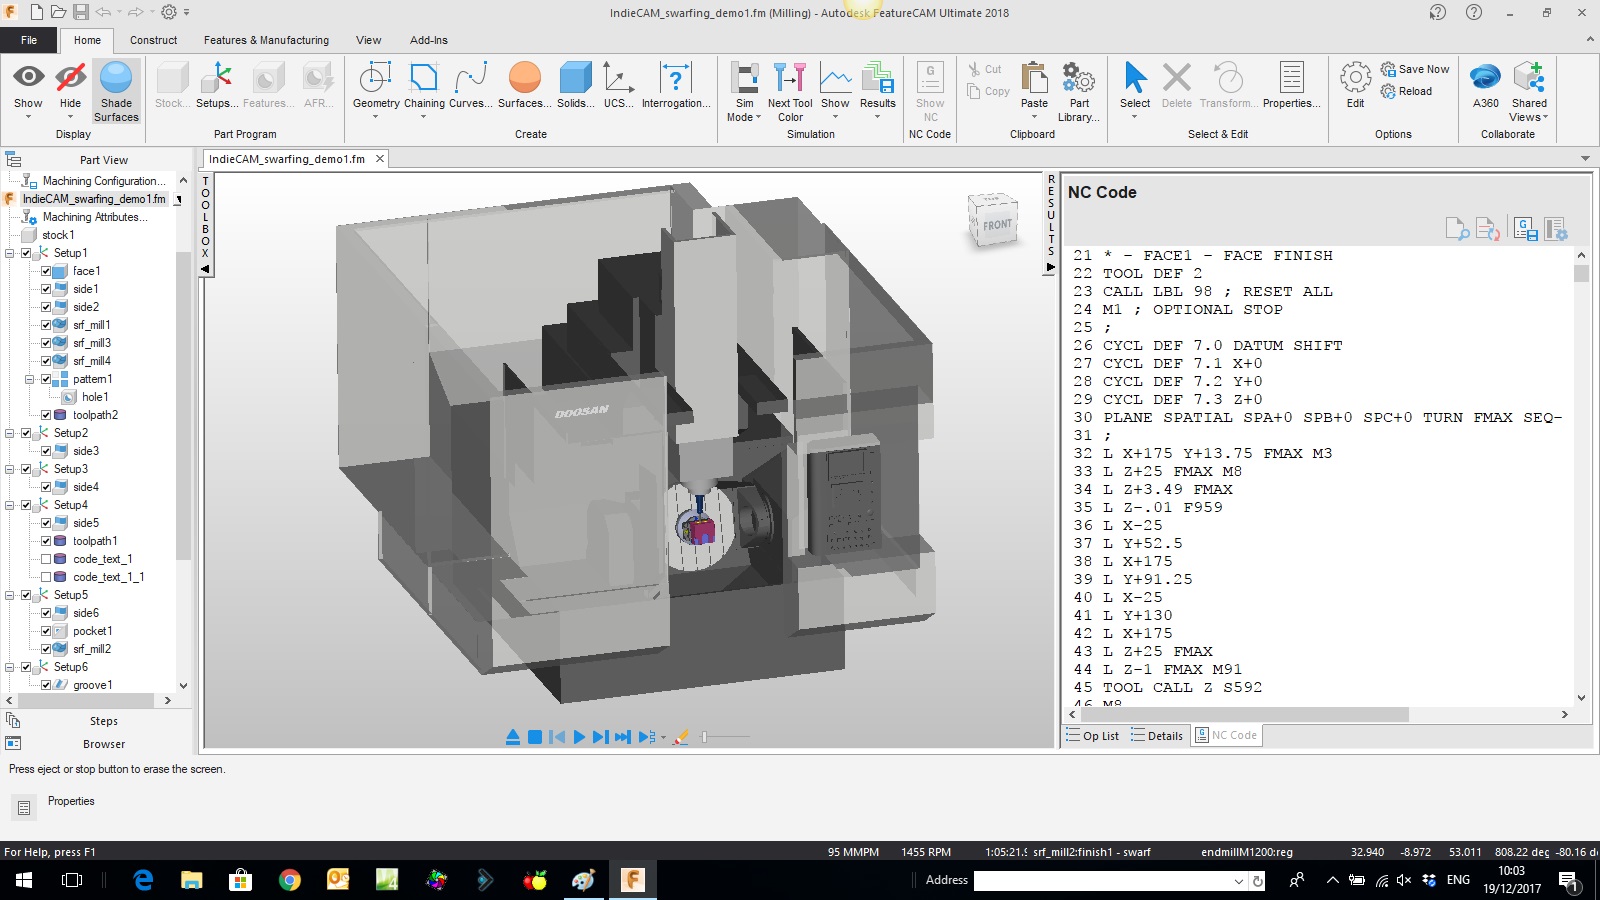Open the UCS coordinate system tool
This screenshot has width=1600, height=900.
coord(618,86)
